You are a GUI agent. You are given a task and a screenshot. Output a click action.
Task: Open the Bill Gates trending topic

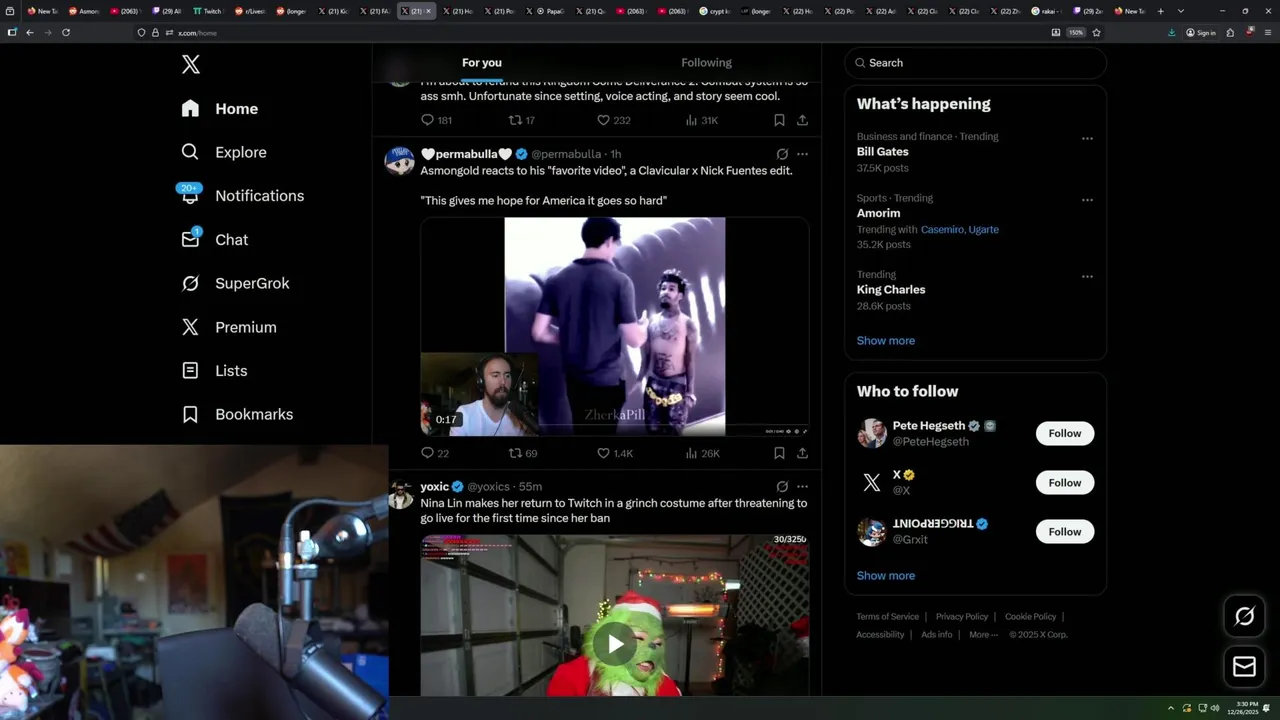pyautogui.click(x=883, y=152)
